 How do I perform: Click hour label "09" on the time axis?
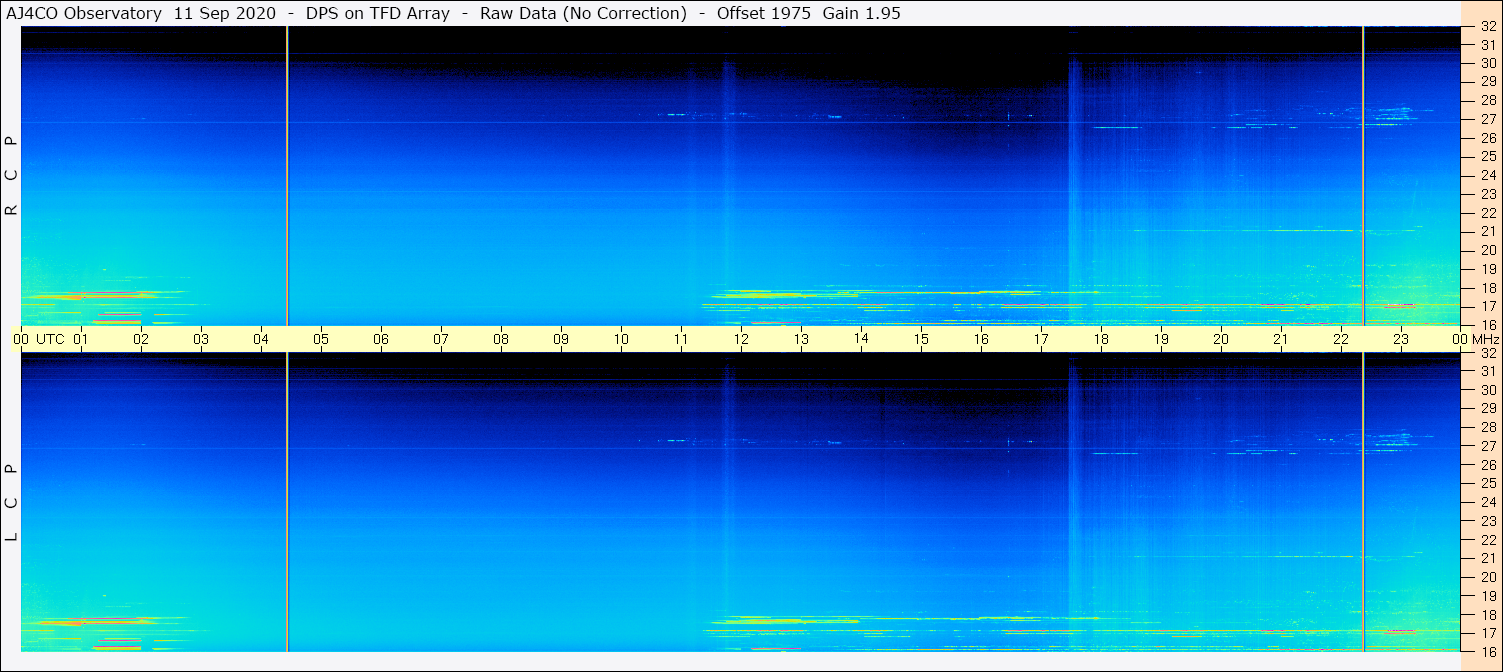coord(561,339)
